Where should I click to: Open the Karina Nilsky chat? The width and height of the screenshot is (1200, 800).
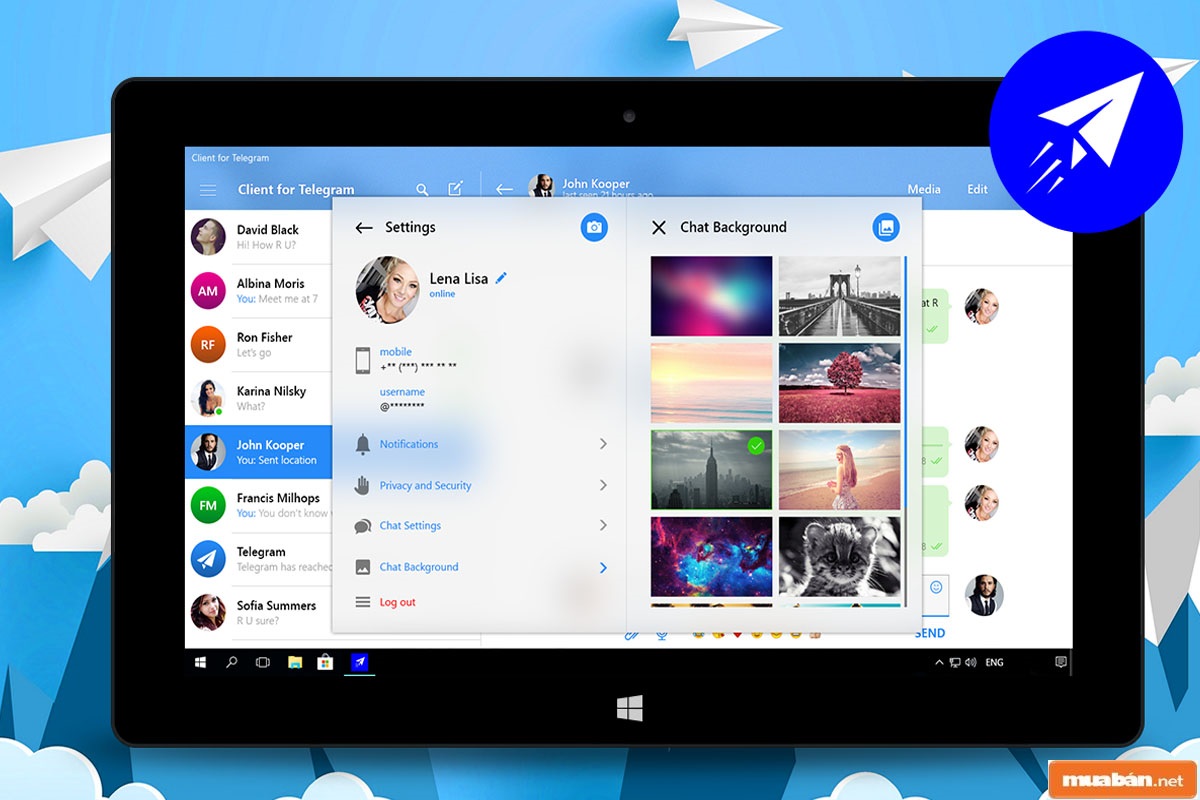tap(259, 399)
